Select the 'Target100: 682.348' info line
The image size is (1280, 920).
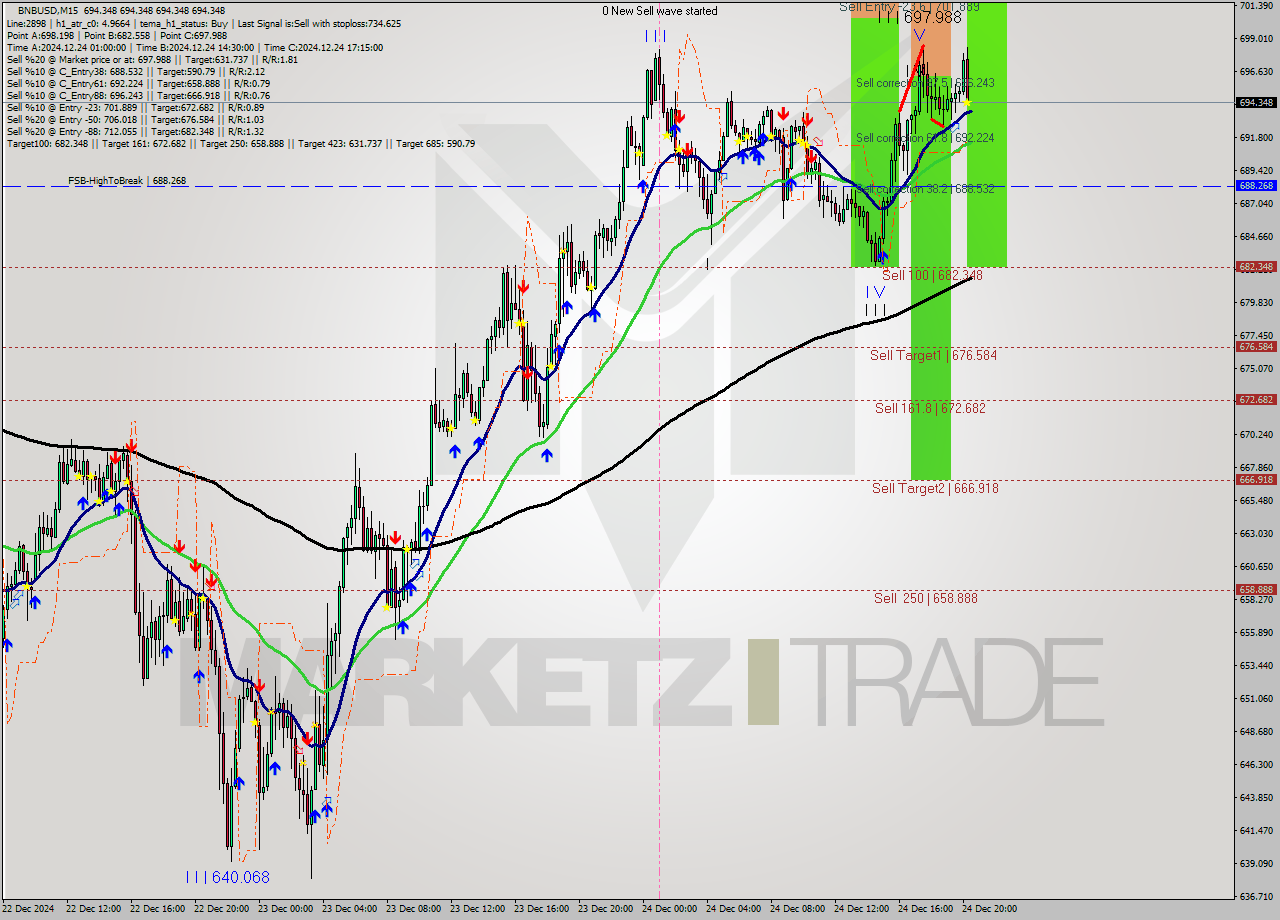click(x=240, y=144)
